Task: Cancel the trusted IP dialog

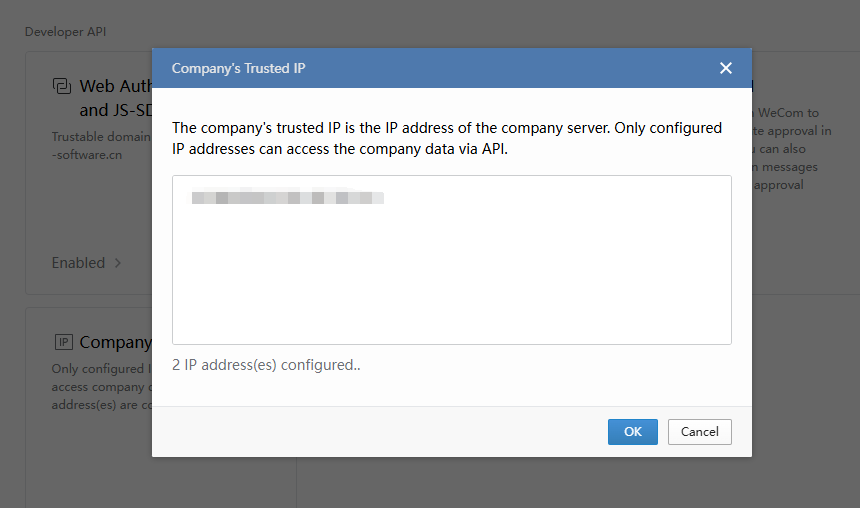Action: click(700, 432)
